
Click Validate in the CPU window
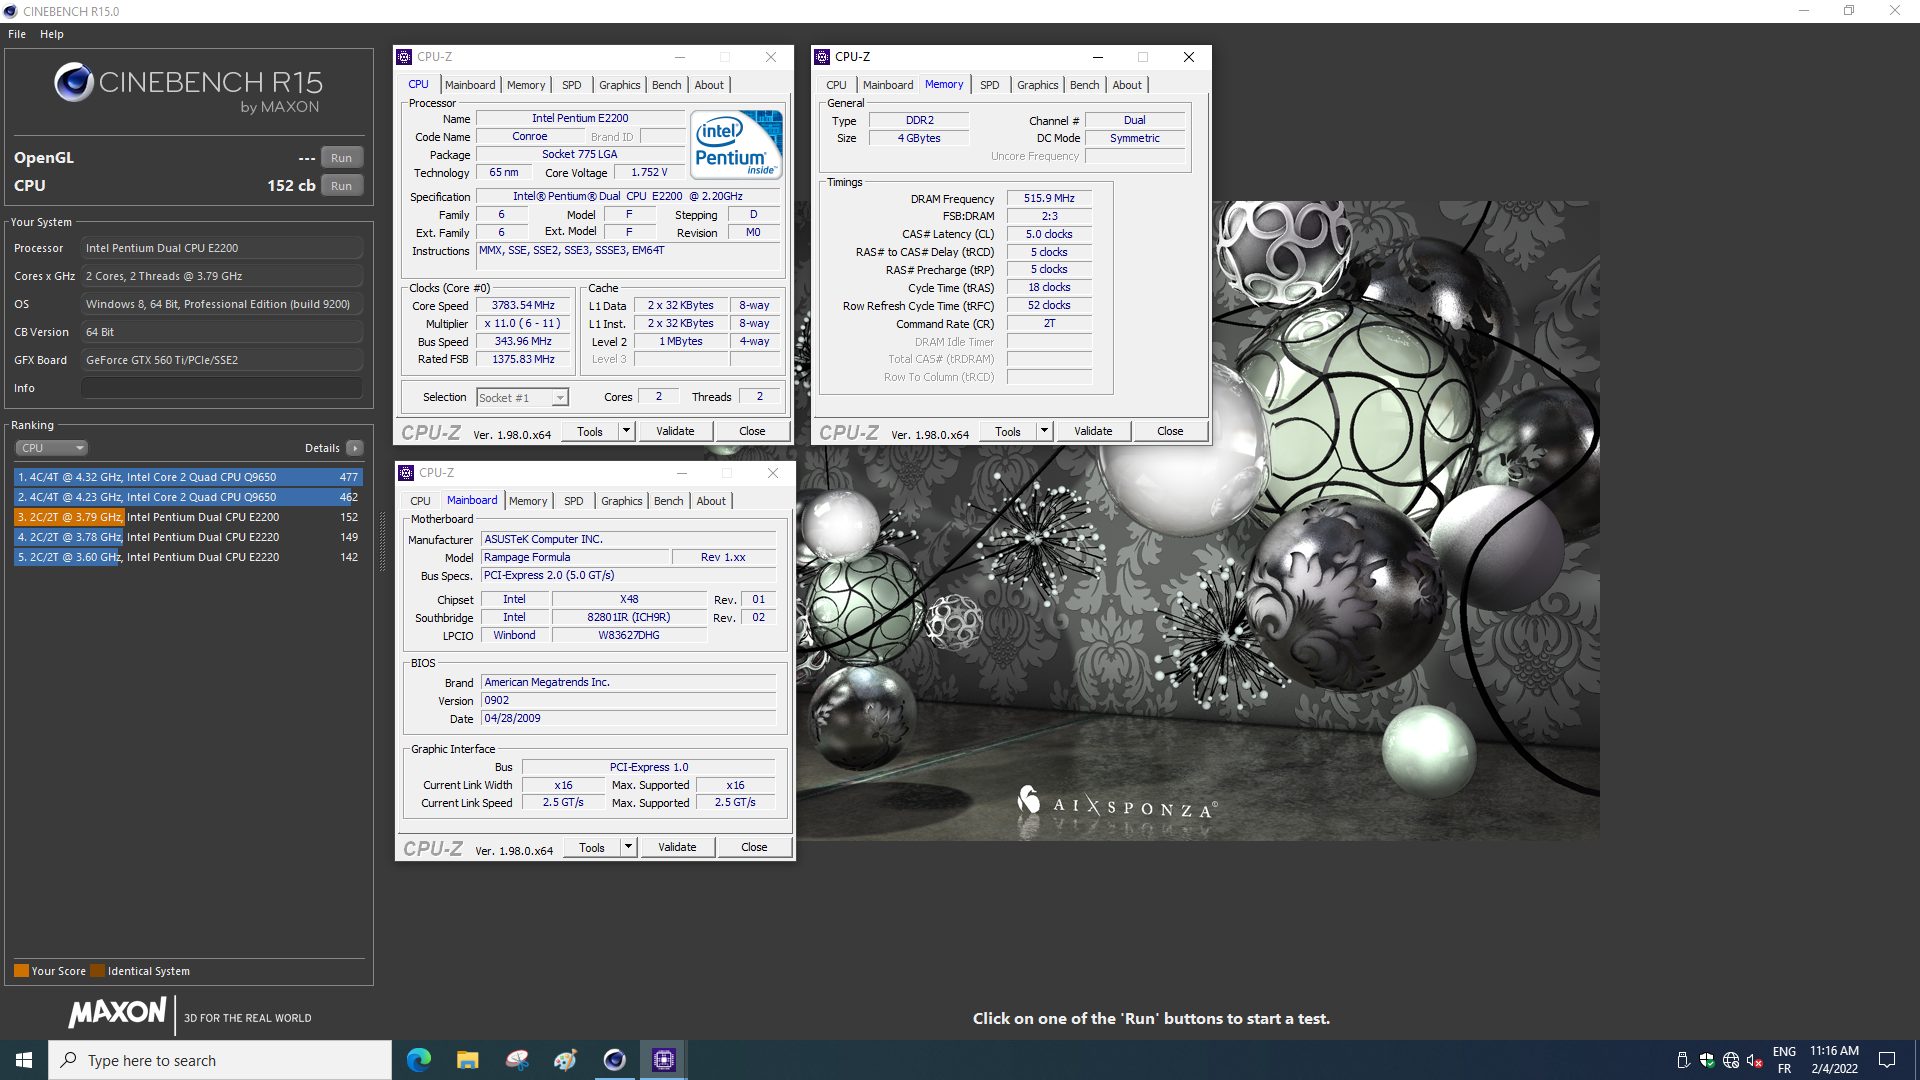[675, 431]
